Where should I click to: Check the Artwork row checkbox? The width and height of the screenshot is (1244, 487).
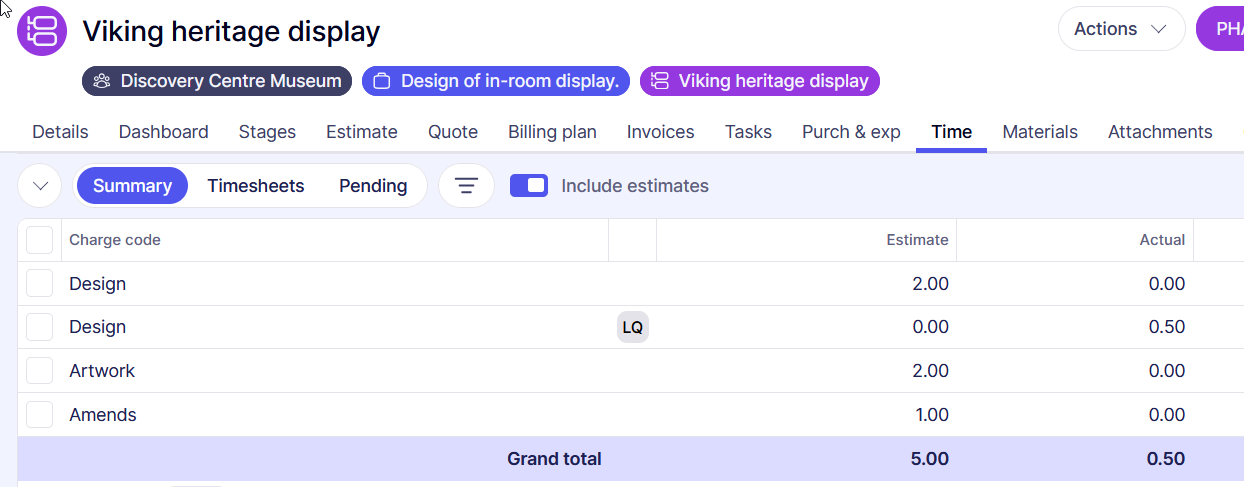(39, 371)
